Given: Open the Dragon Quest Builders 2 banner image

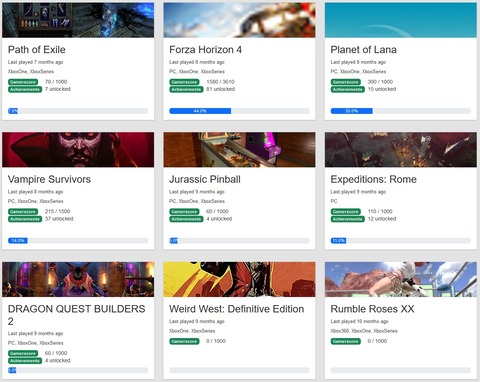Looking at the screenshot, I should (78, 279).
